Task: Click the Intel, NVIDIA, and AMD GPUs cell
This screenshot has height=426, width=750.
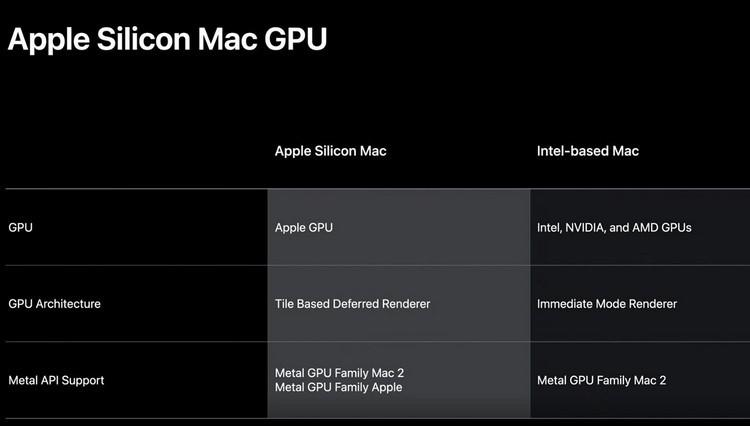Action: pos(614,227)
